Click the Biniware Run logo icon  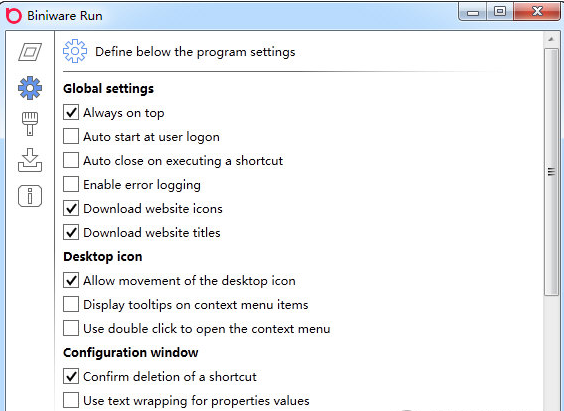click(x=14, y=15)
